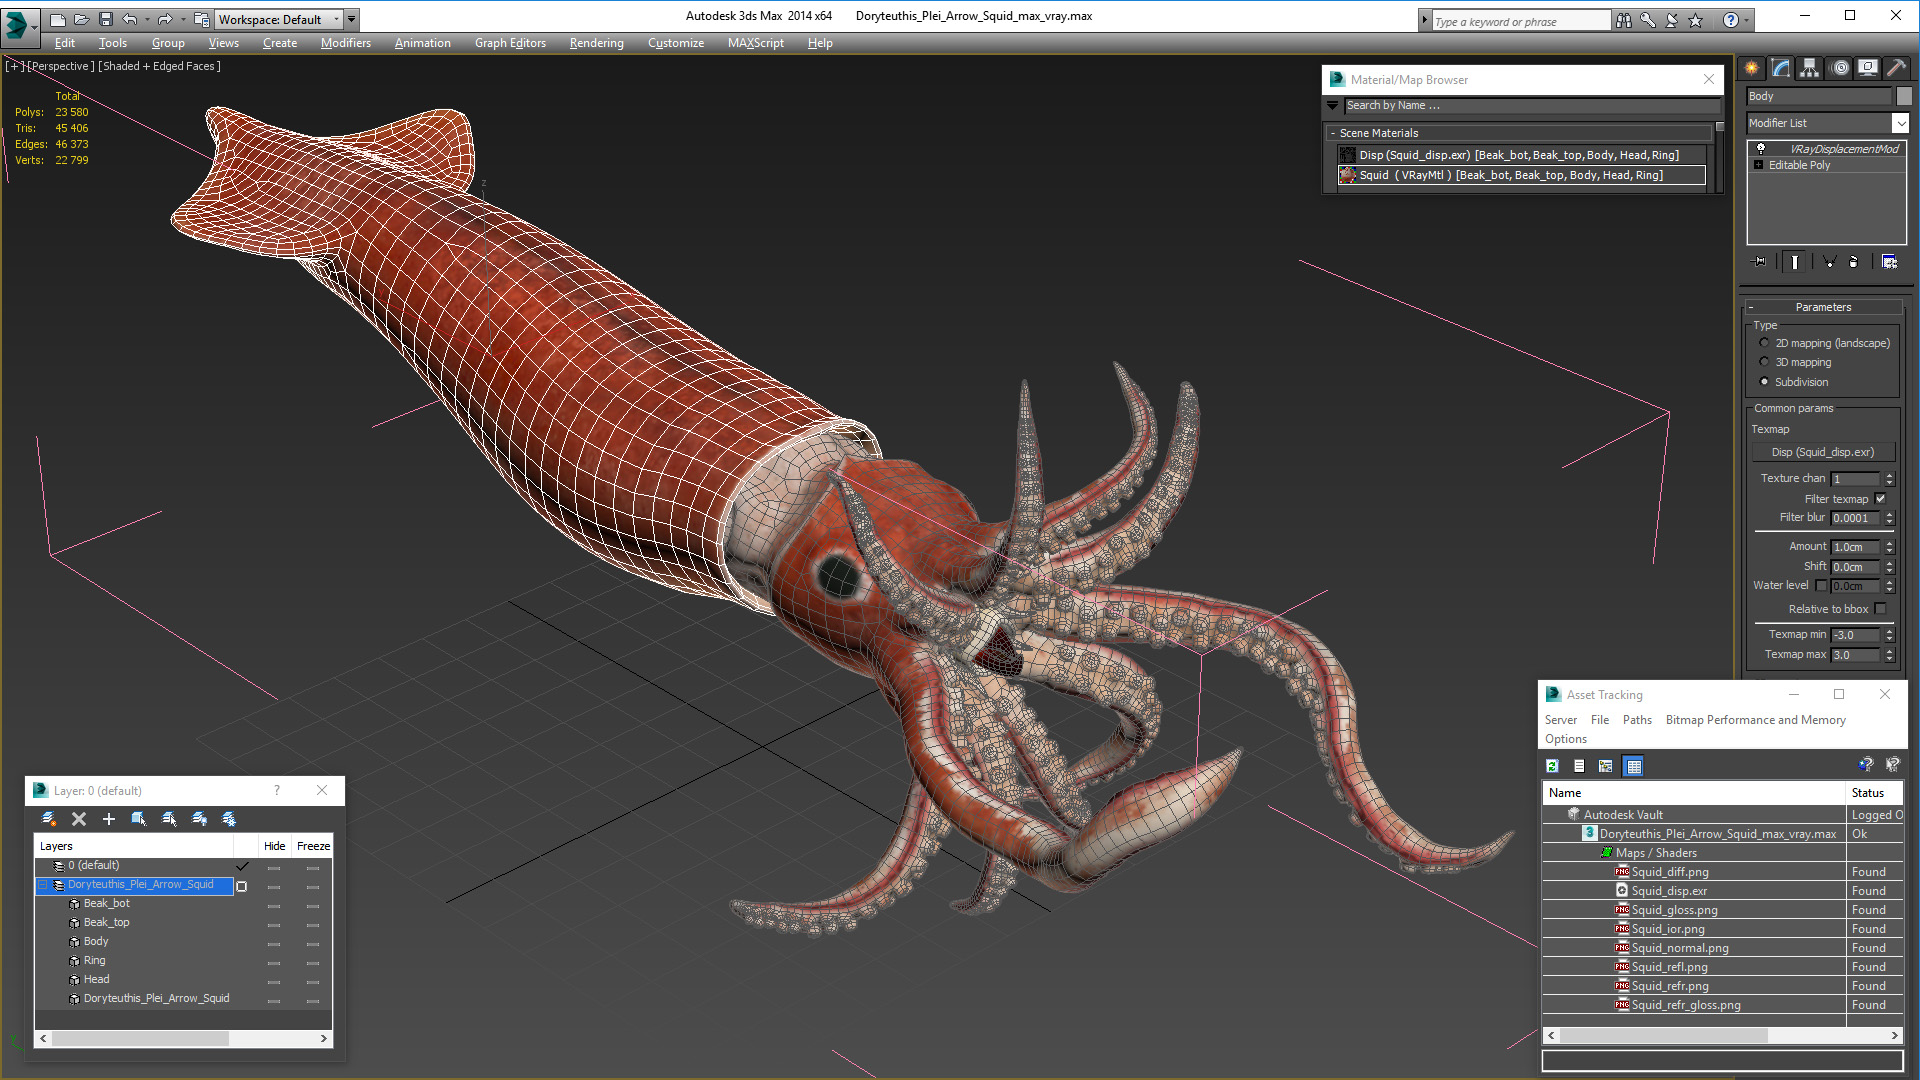Image resolution: width=1920 pixels, height=1080 pixels.
Task: Select 3D mapping radio button
Action: (x=1764, y=362)
